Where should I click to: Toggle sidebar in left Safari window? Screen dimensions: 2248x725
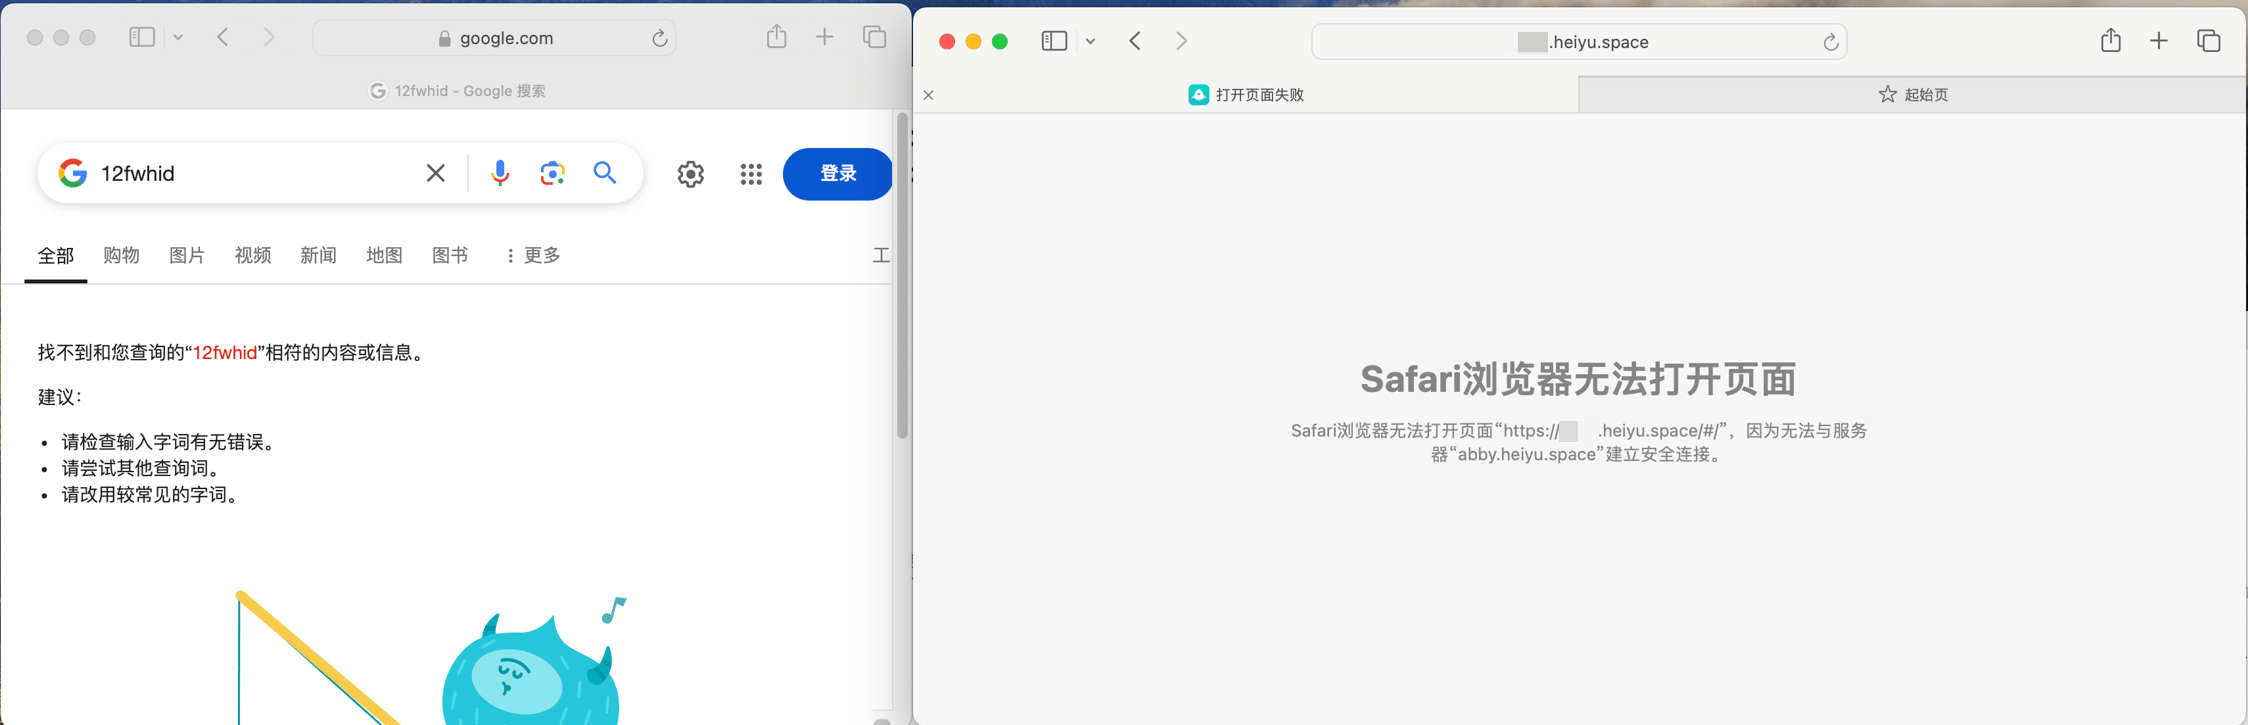142,37
